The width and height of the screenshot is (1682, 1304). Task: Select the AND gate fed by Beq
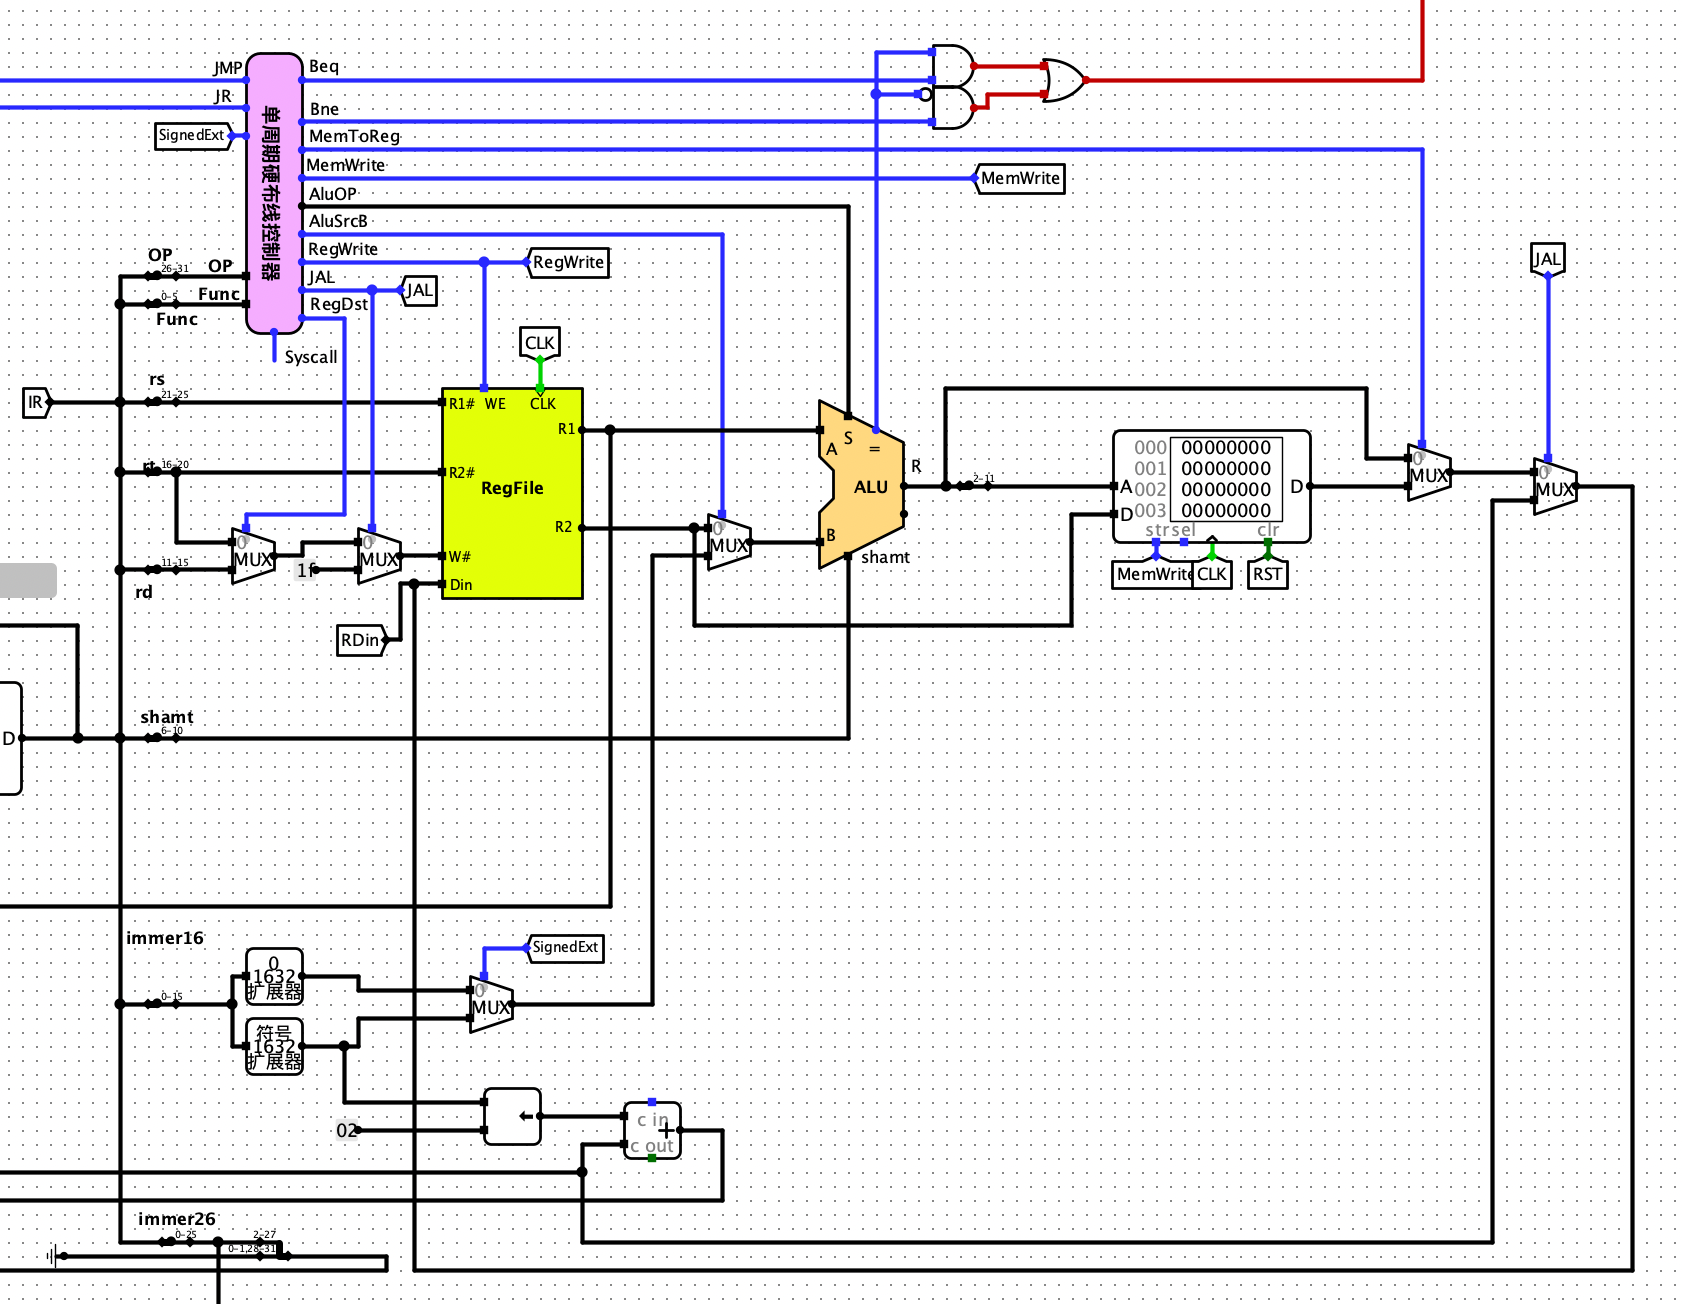(953, 66)
